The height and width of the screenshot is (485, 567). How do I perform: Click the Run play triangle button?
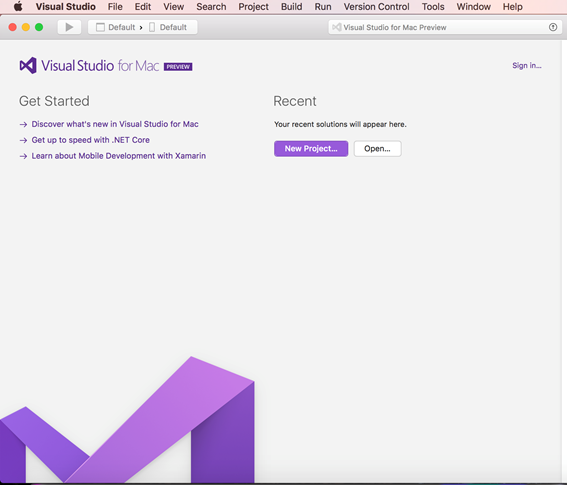click(x=69, y=27)
